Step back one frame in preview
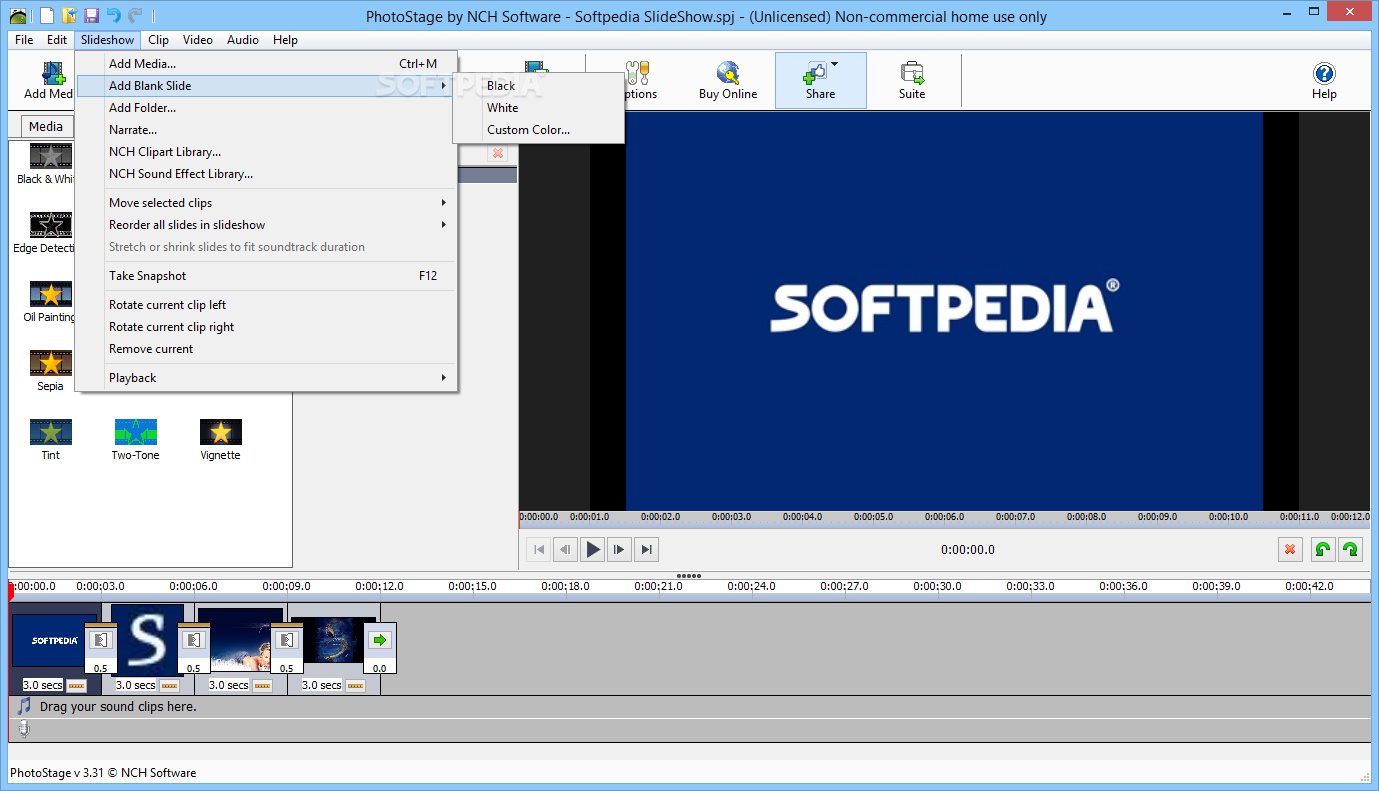The image size is (1379, 791). 565,549
